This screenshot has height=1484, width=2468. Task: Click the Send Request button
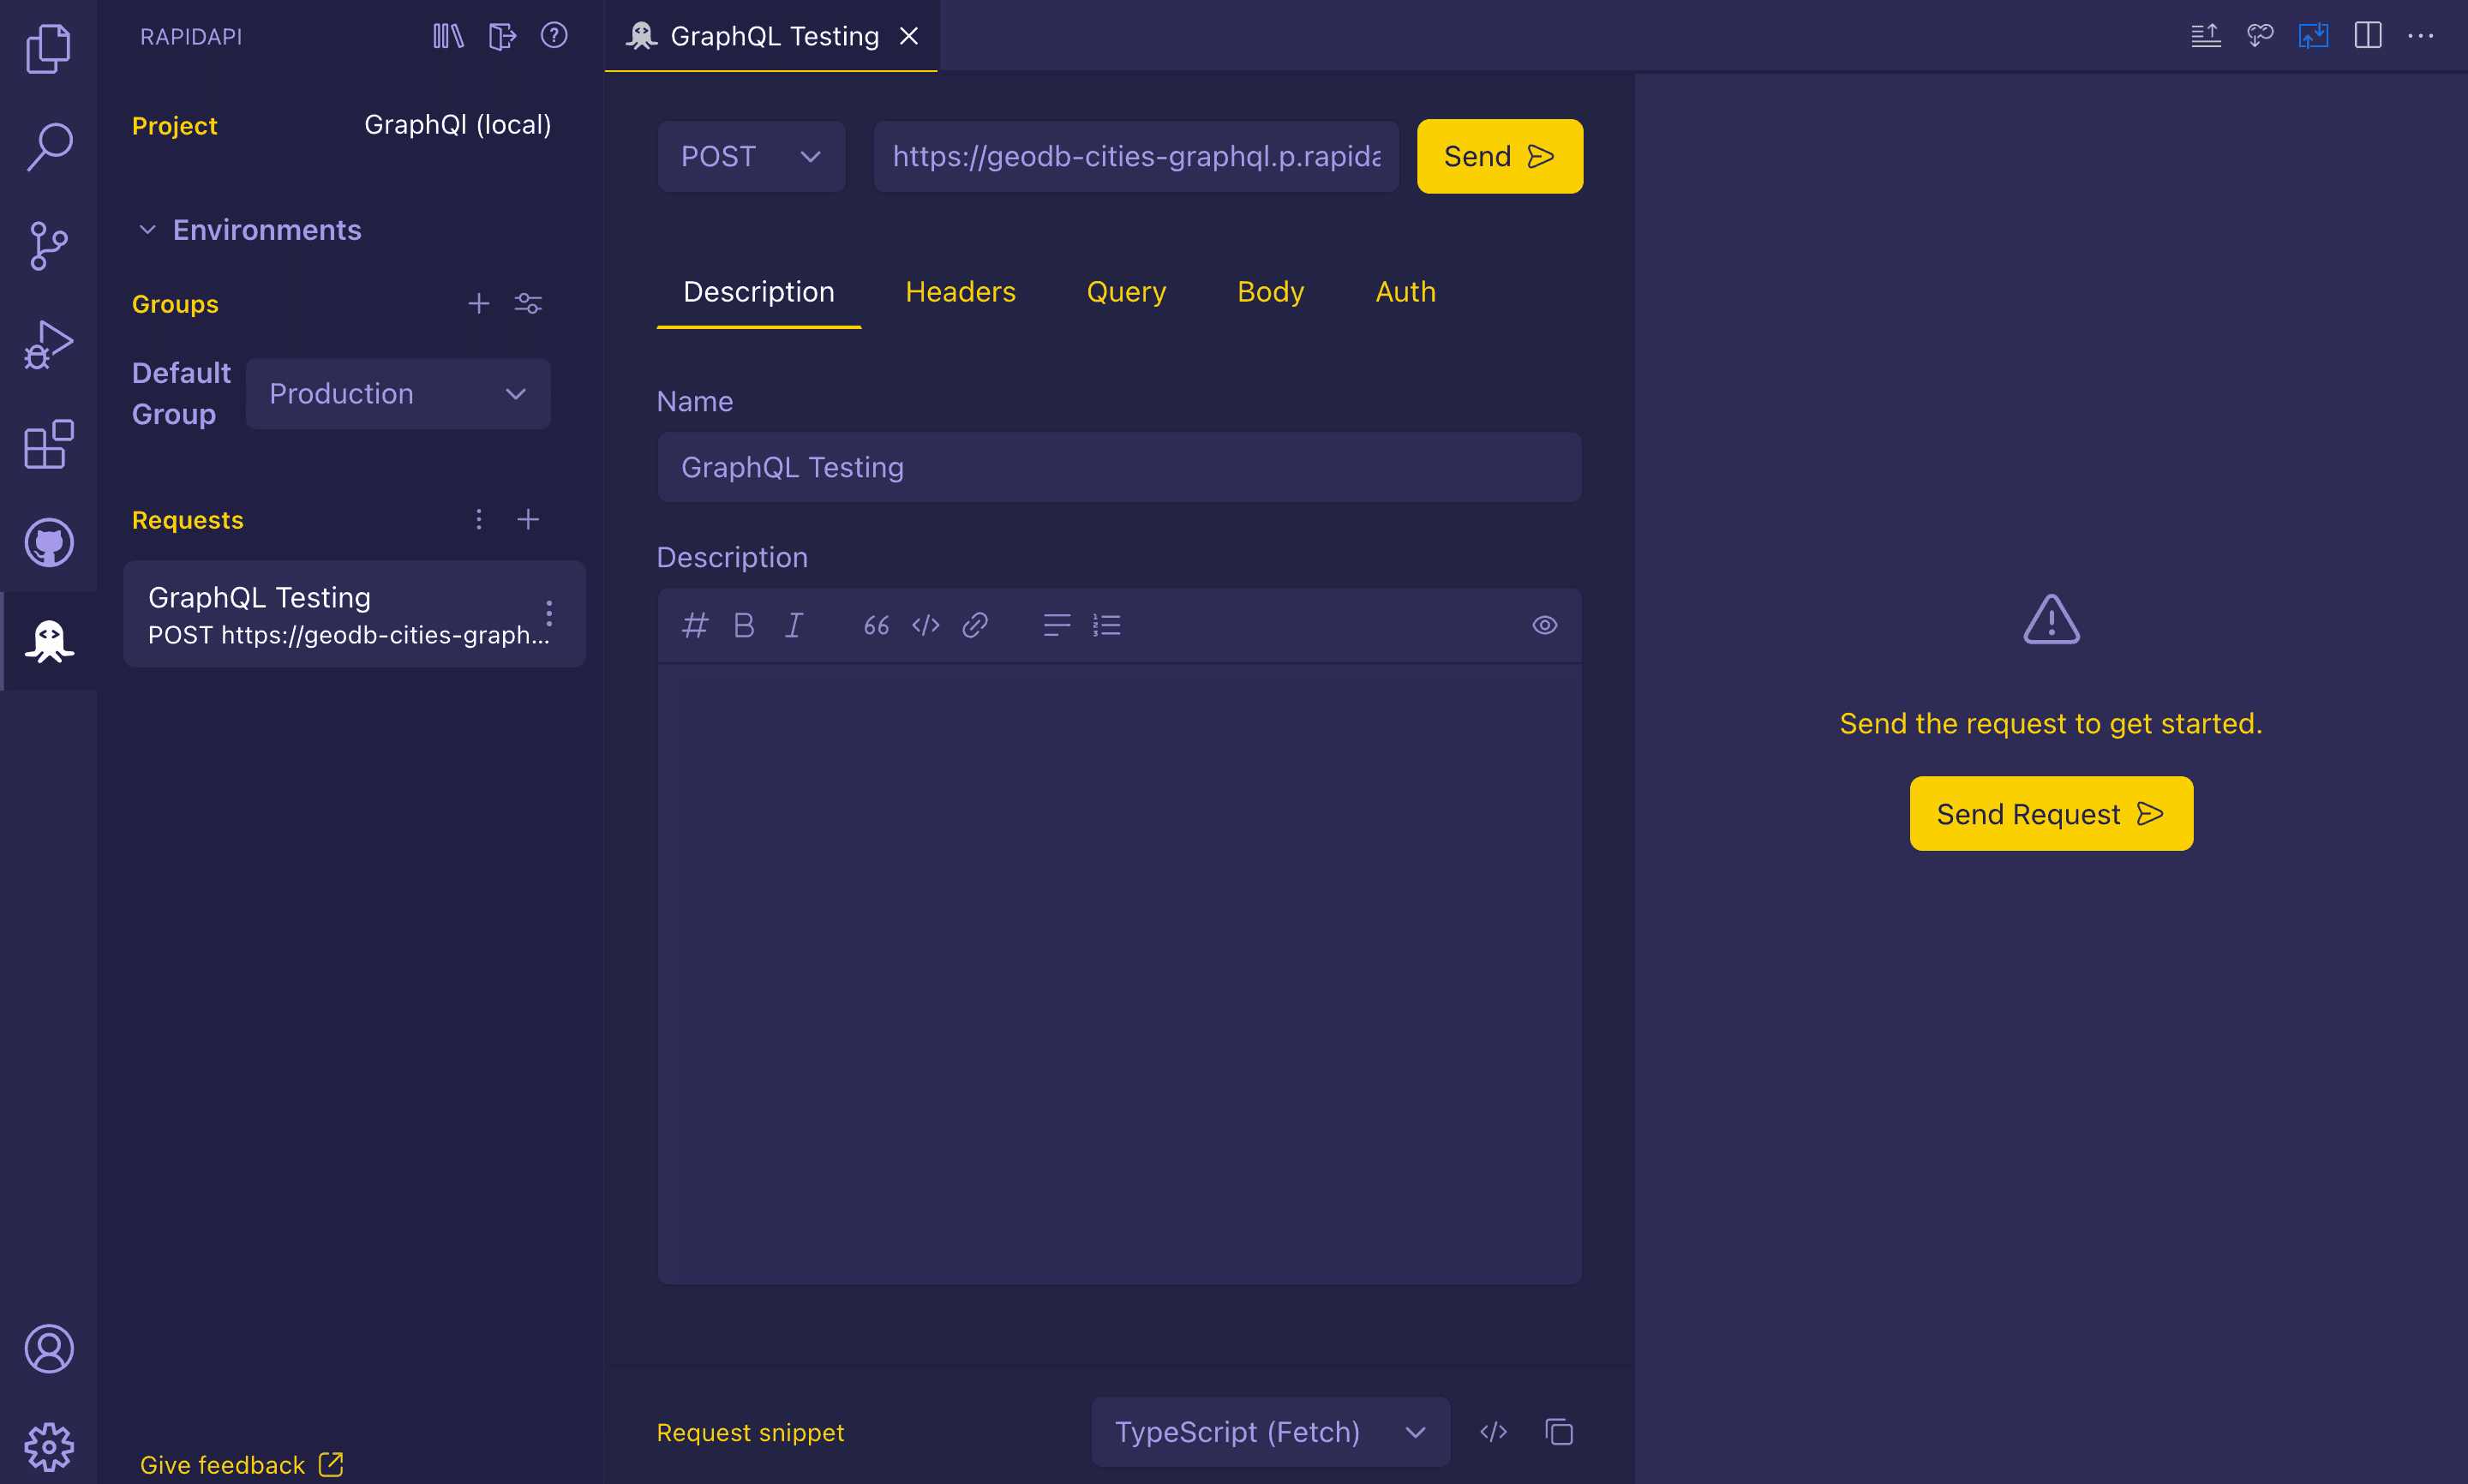click(x=2051, y=814)
